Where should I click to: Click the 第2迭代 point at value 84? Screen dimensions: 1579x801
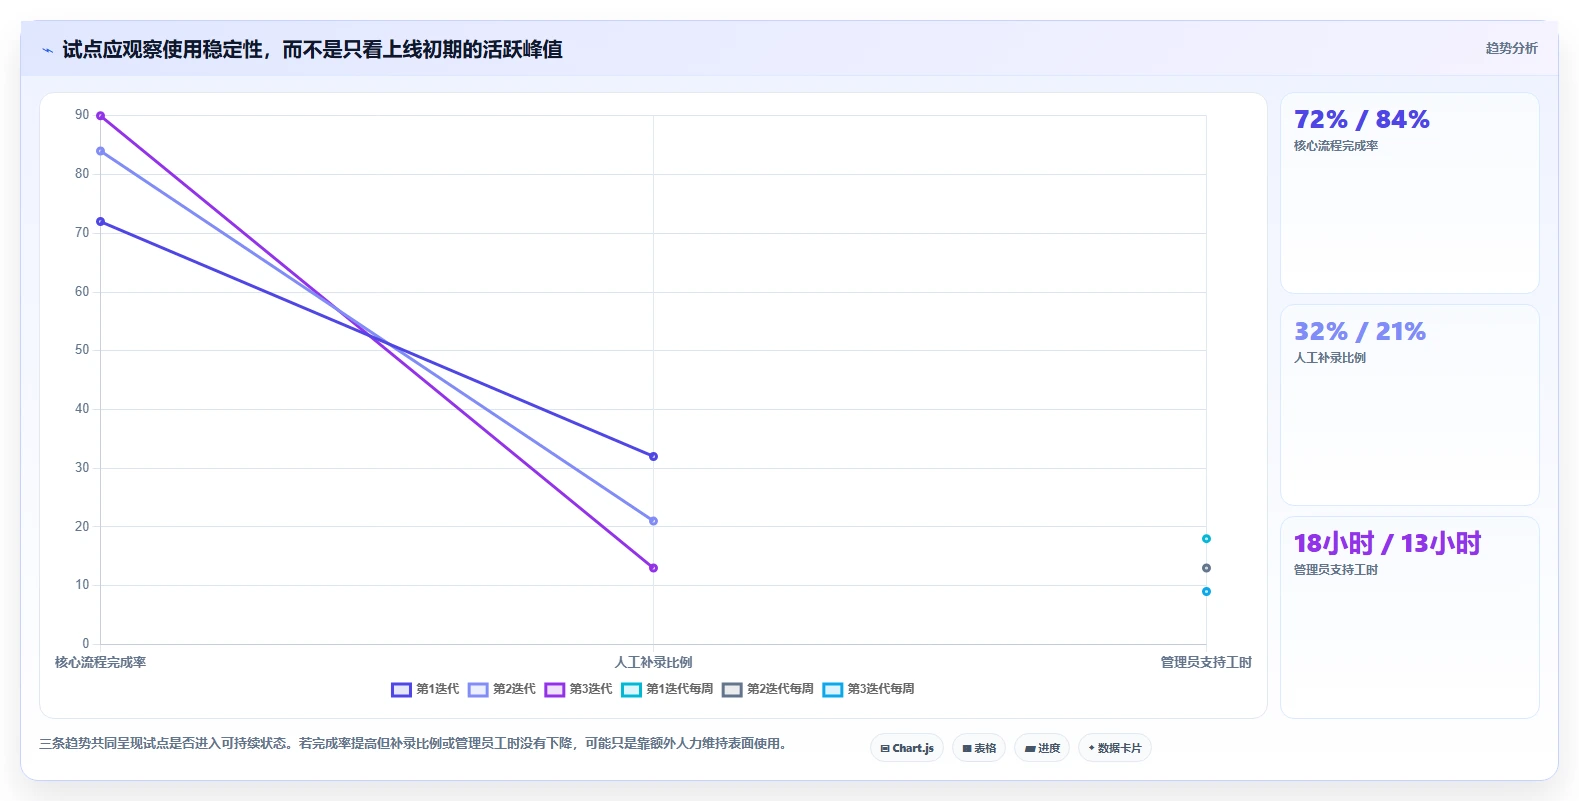(x=100, y=151)
